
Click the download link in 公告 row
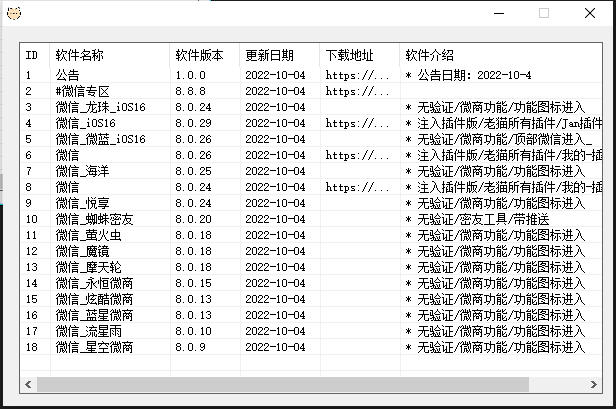[358, 75]
